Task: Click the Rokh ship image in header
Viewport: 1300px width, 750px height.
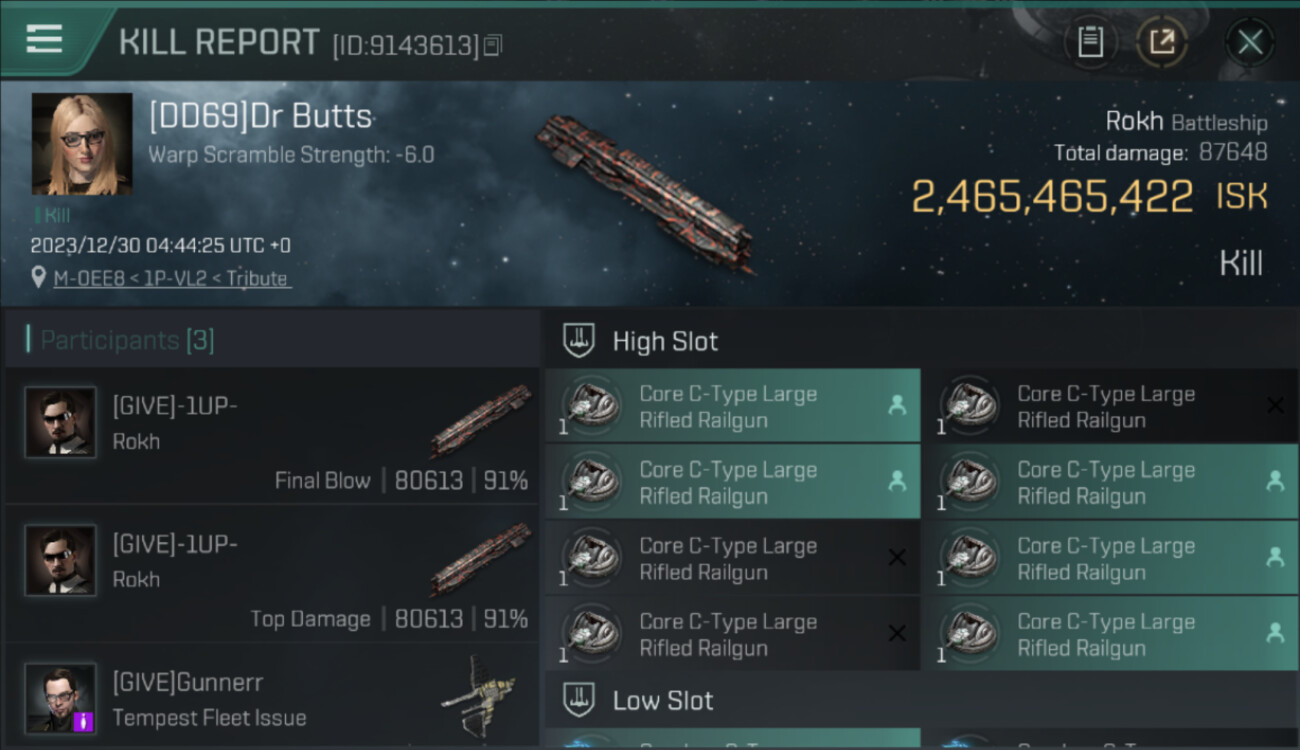Action: [x=645, y=192]
